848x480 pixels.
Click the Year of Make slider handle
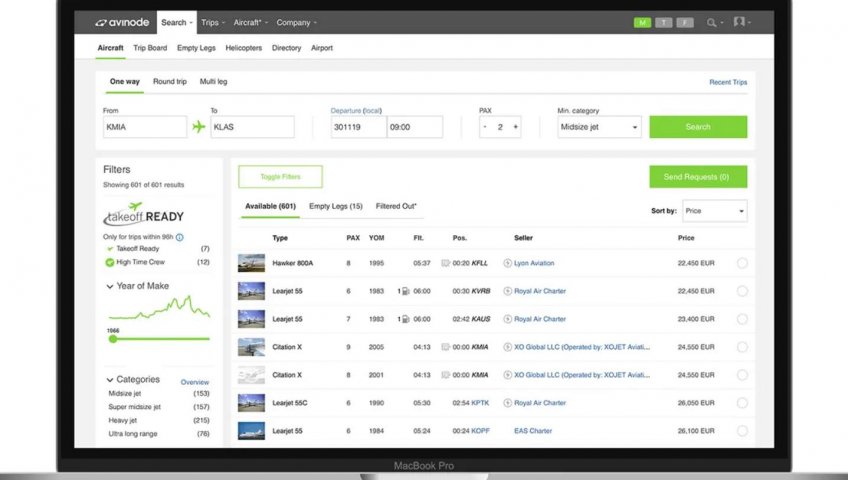coord(112,339)
